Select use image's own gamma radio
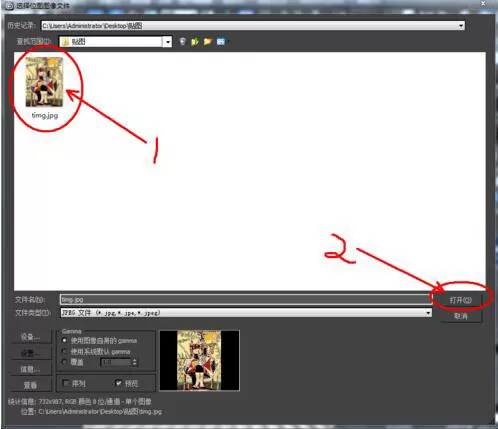This screenshot has height=429, width=498. pyautogui.click(x=65, y=340)
